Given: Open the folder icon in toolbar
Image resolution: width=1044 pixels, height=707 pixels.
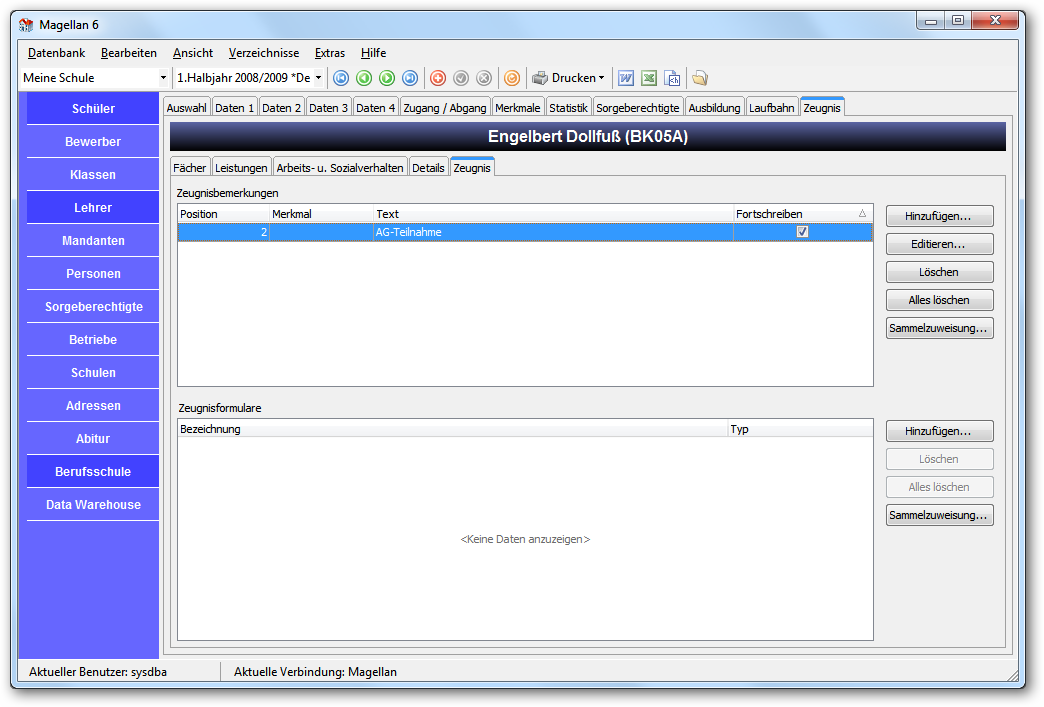Looking at the screenshot, I should coord(699,79).
